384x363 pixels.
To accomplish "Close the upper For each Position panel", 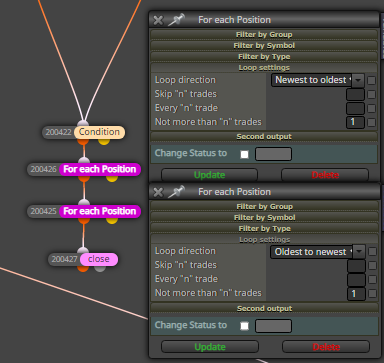I will pos(158,20).
